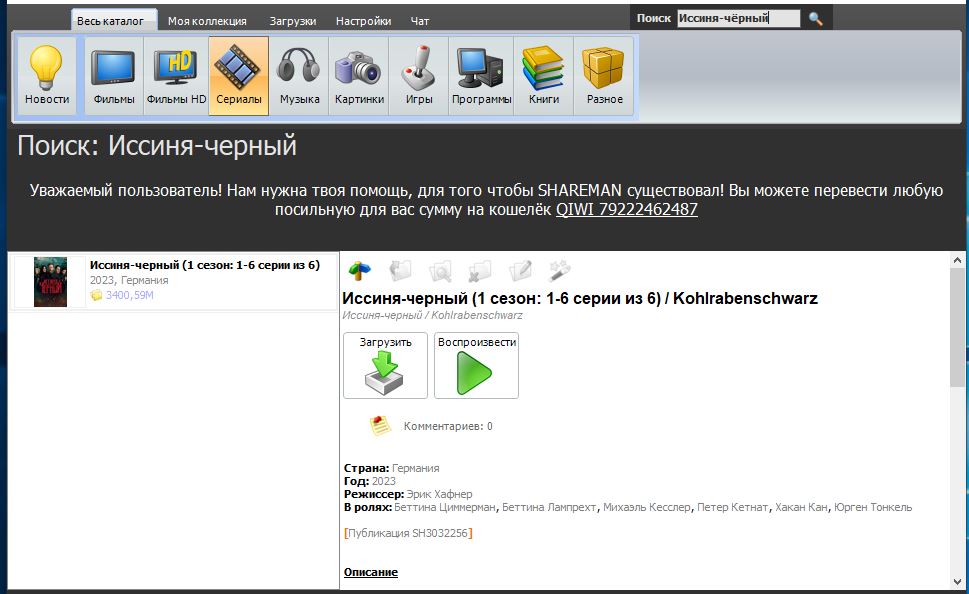Open the Игры joystick category
The width and height of the screenshot is (969, 594).
418,75
